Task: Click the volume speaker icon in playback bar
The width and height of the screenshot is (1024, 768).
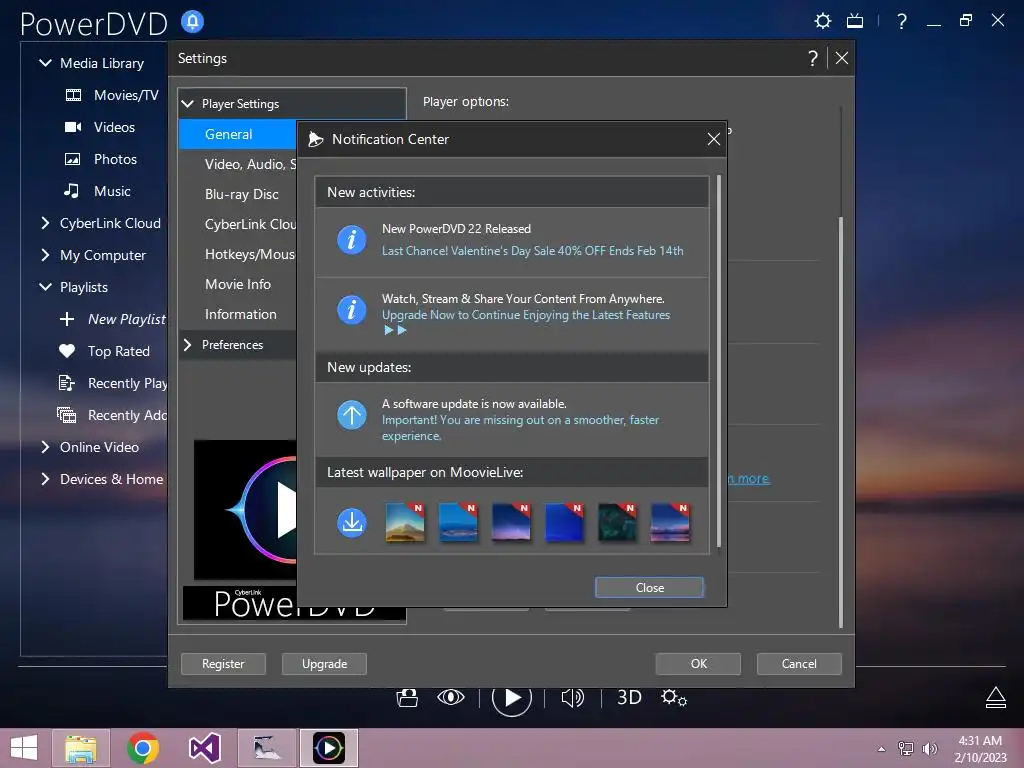Action: [x=573, y=697]
